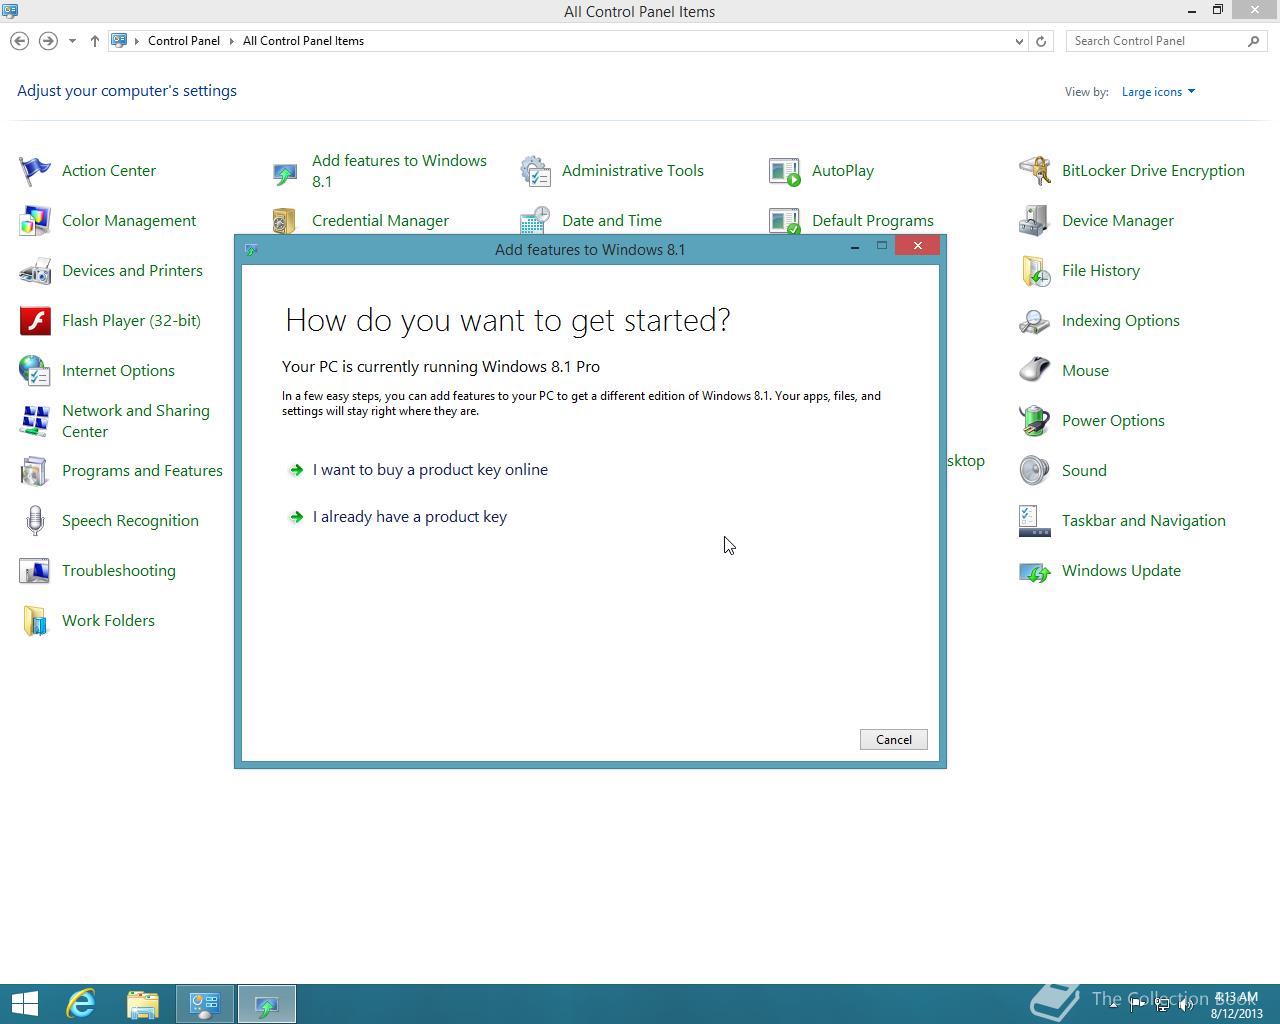Choose I already have a product key
This screenshot has width=1280, height=1024.
tap(410, 517)
